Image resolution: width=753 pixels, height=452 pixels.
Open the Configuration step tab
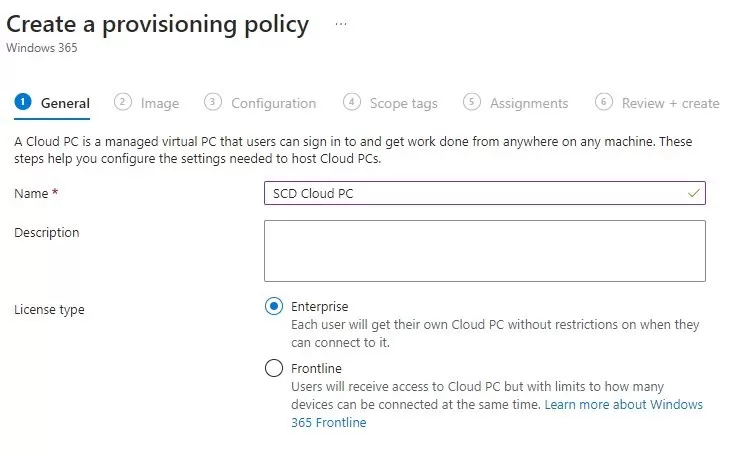tap(260, 103)
